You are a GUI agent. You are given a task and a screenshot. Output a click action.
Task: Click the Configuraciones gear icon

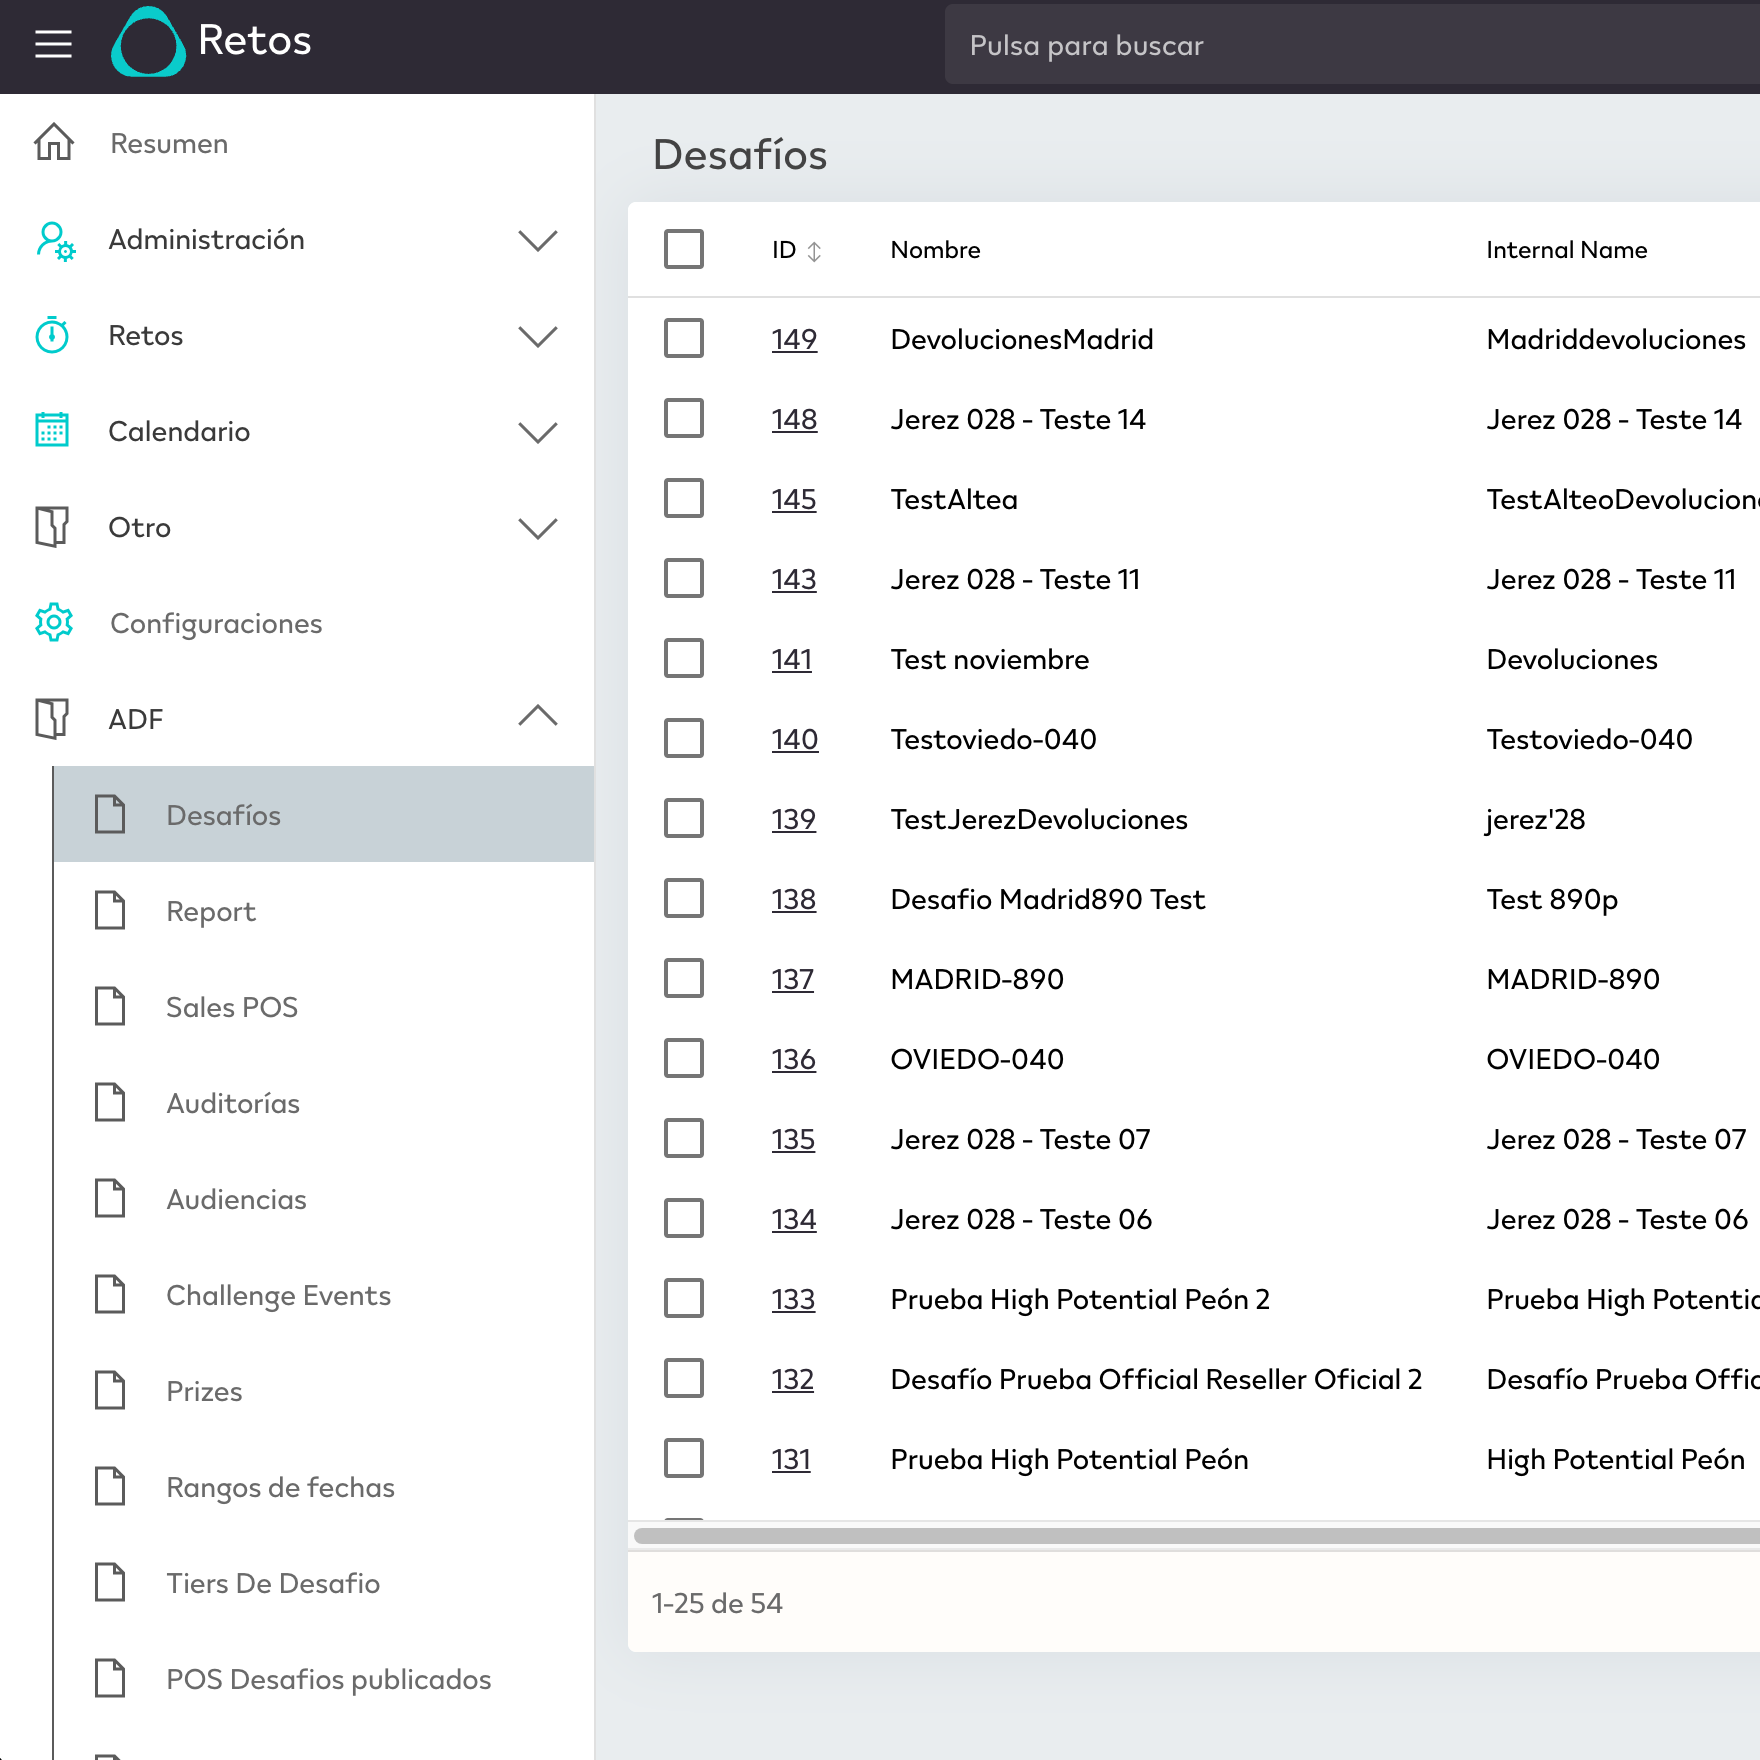54,623
